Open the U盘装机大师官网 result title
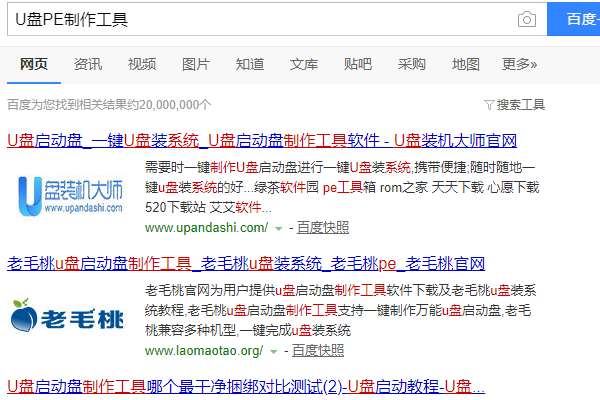The image size is (600, 400). pyautogui.click(x=262, y=140)
